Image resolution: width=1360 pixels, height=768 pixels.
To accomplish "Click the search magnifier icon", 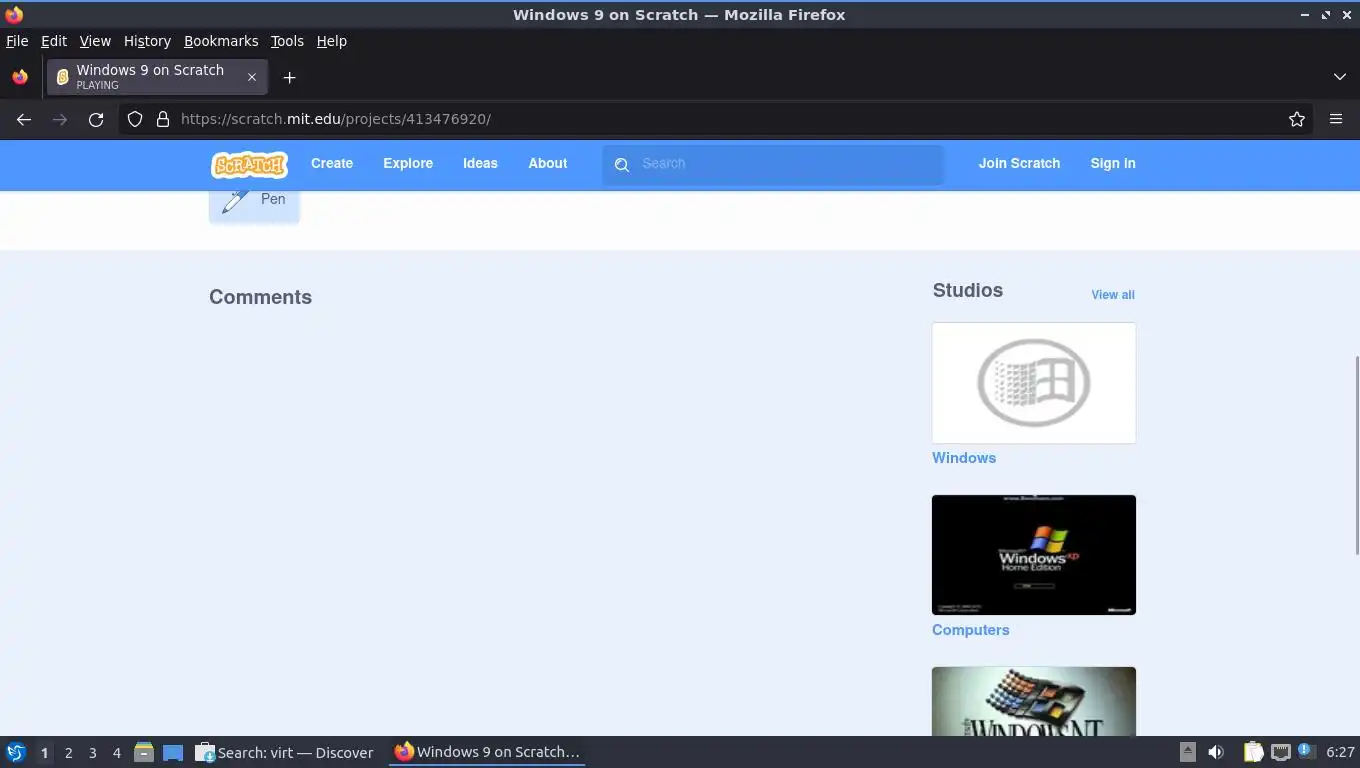I will 622,164.
